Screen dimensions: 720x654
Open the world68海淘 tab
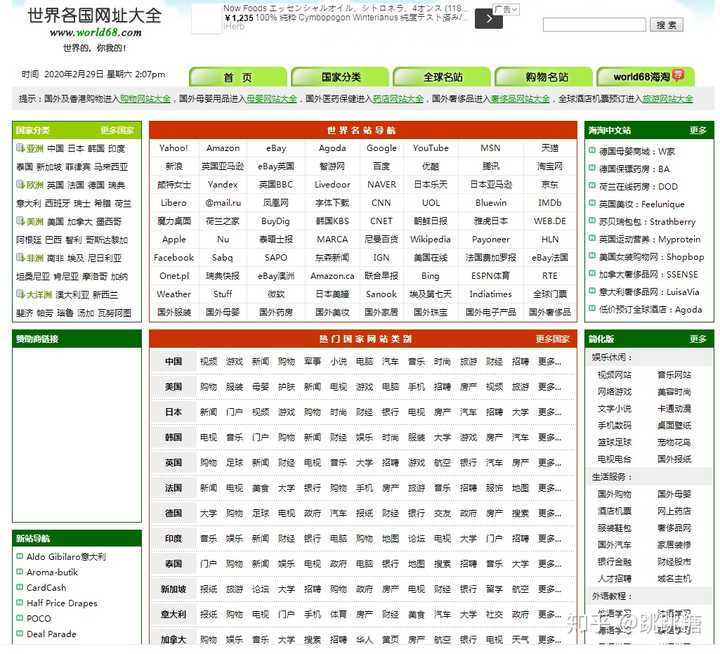646,77
